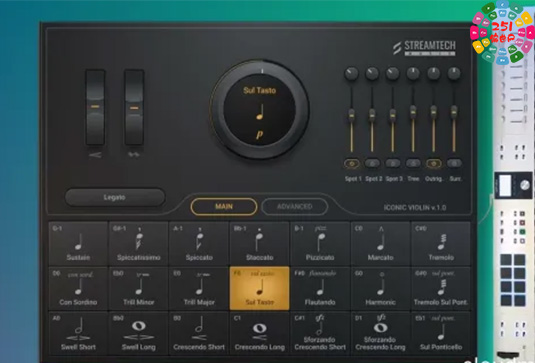Screen dimensions: 535x363
Task: Disable the Outrig. mic power button
Action: [x=434, y=163]
